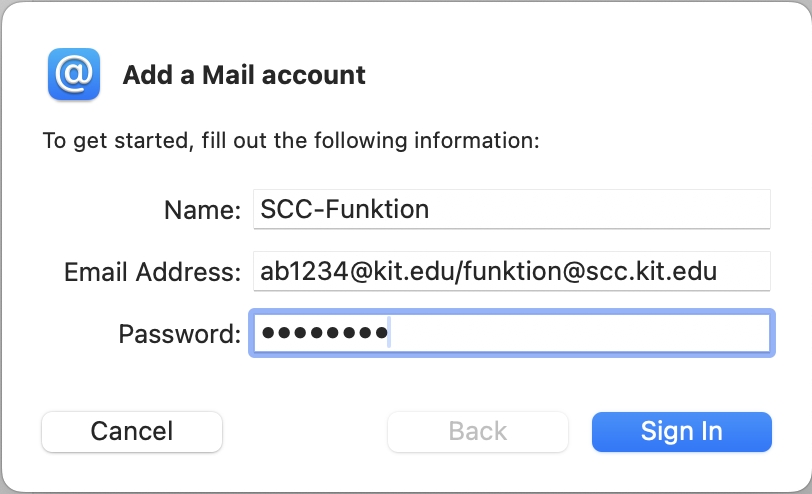Focus the Name input field
812x494 pixels.
pyautogui.click(x=512, y=209)
